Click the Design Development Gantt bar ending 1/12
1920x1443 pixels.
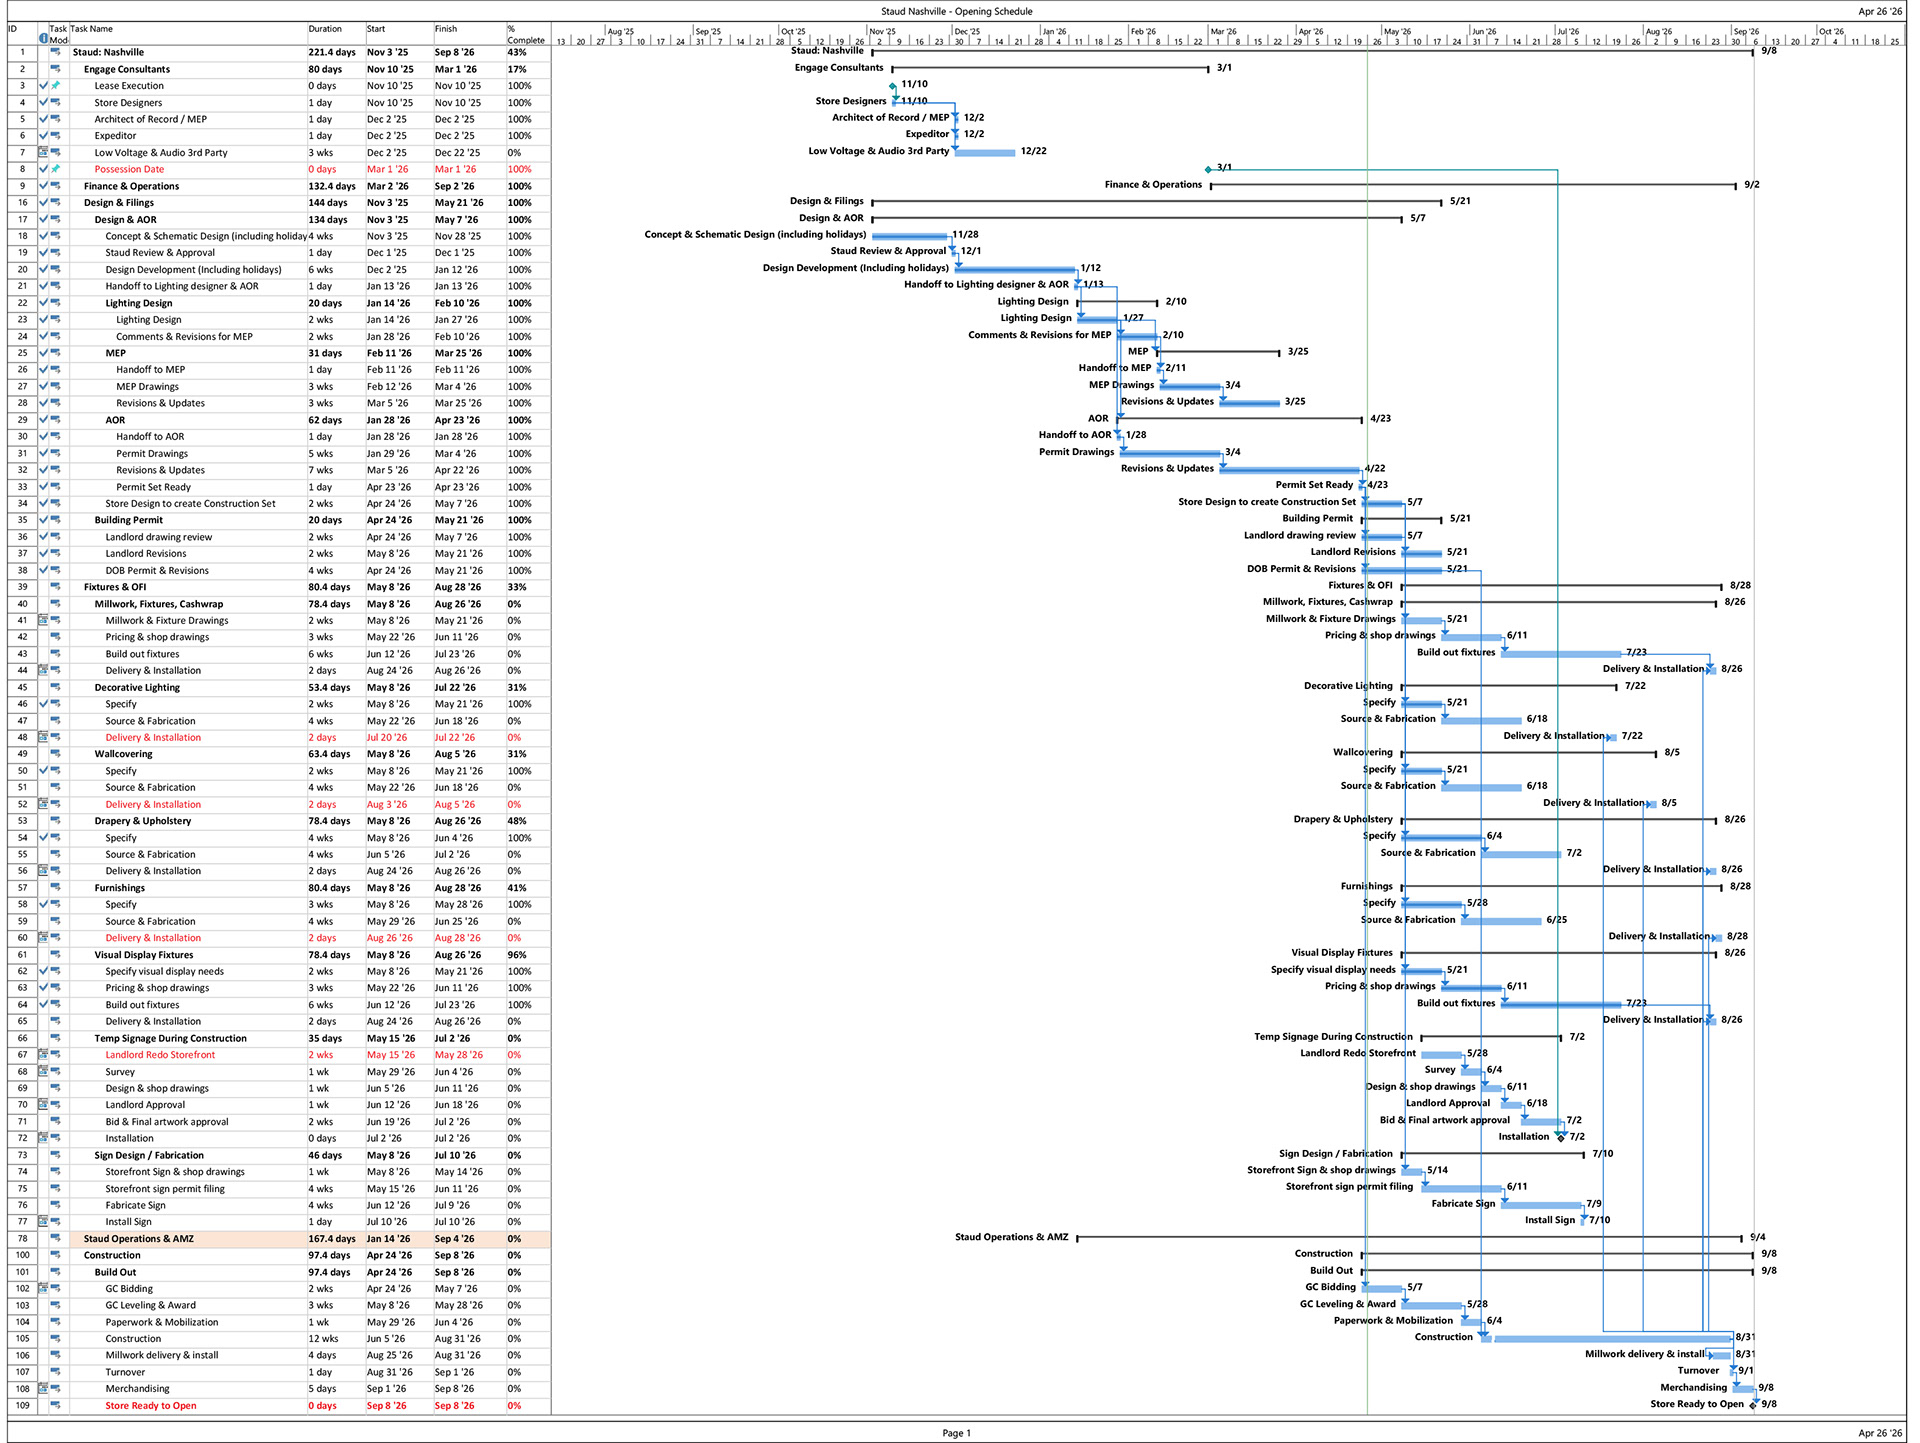pos(1015,269)
